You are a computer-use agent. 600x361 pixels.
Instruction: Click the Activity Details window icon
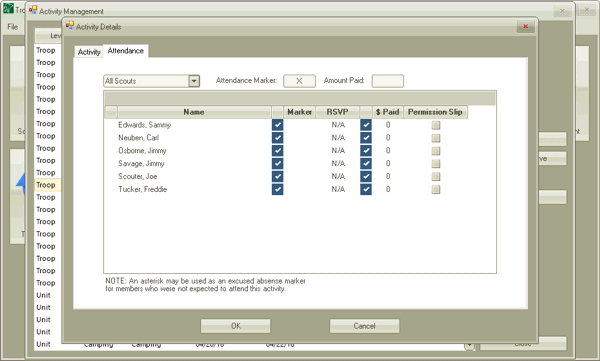point(70,26)
